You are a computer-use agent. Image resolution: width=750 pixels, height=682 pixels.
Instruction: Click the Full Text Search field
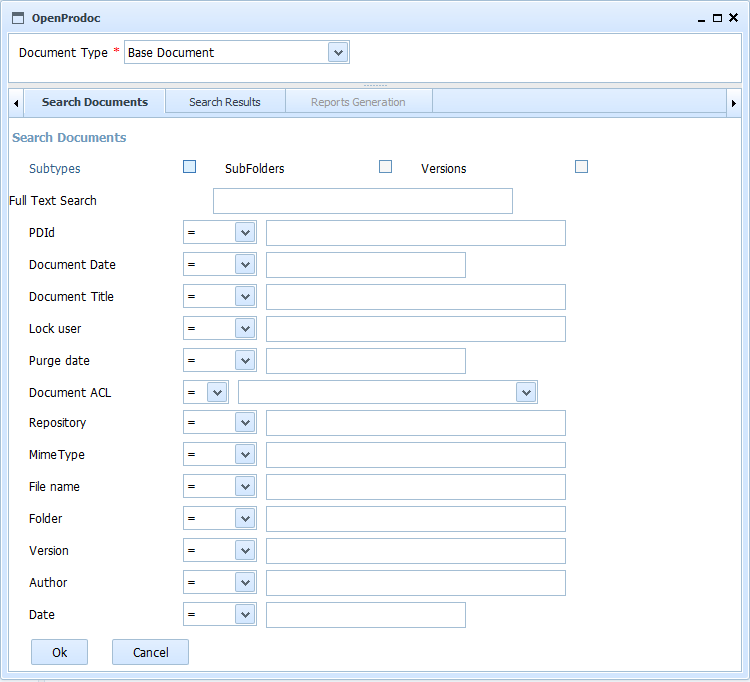click(363, 201)
